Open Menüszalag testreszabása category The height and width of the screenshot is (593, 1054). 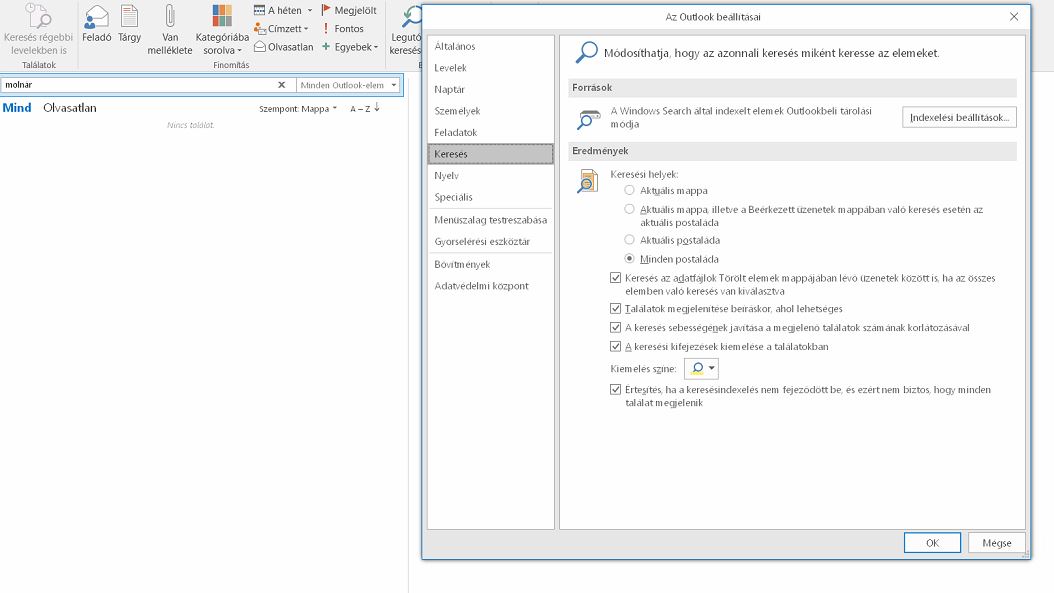click(x=490, y=220)
